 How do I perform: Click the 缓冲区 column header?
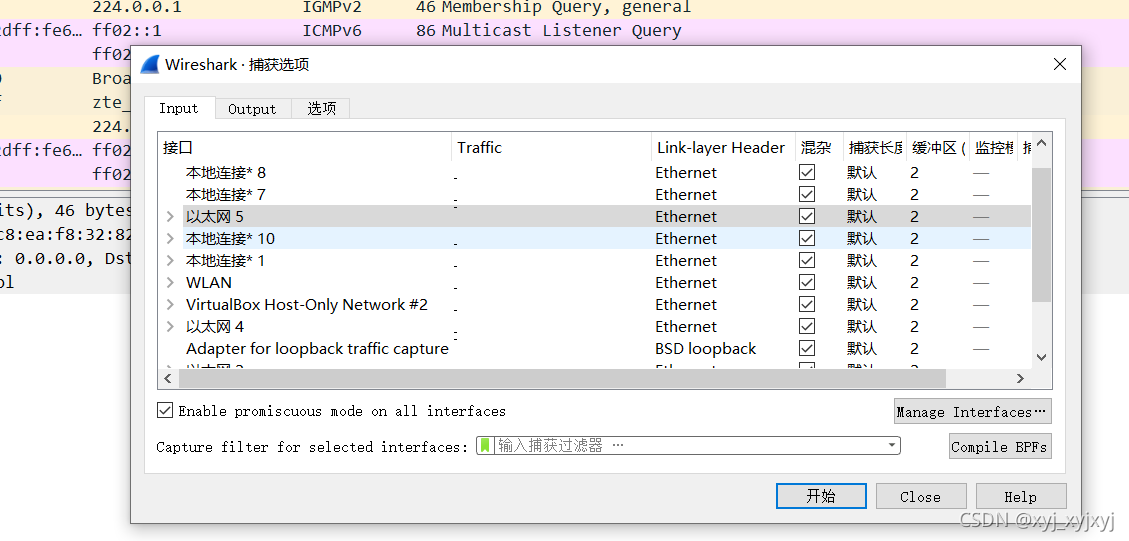937,148
